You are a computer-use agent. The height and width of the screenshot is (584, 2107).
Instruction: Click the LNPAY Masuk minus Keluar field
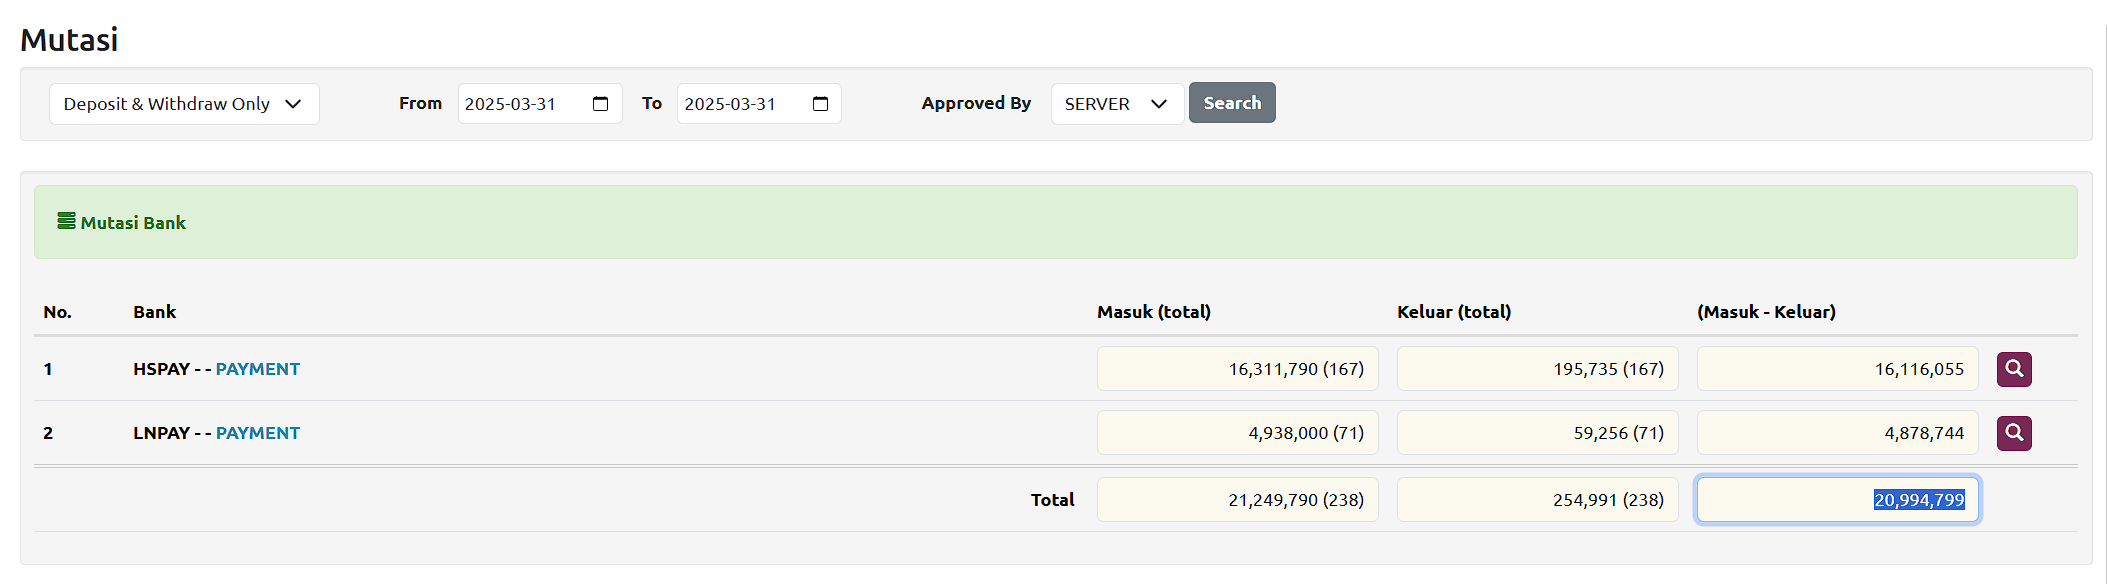click(1837, 433)
